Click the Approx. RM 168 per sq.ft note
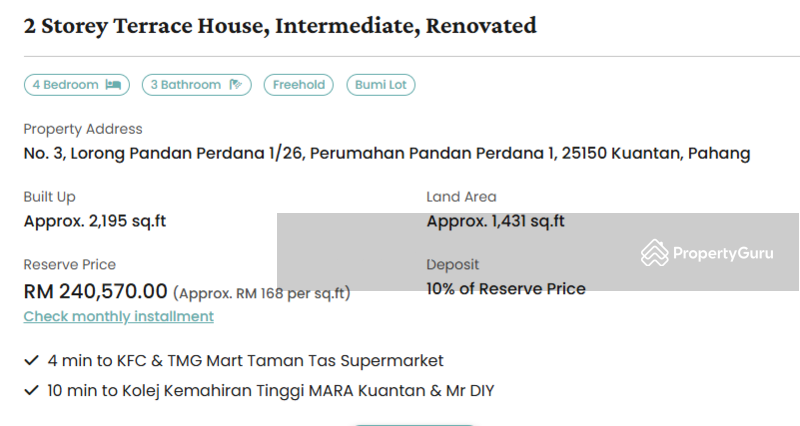Screen dimensions: 800x426 pyautogui.click(x=262, y=293)
